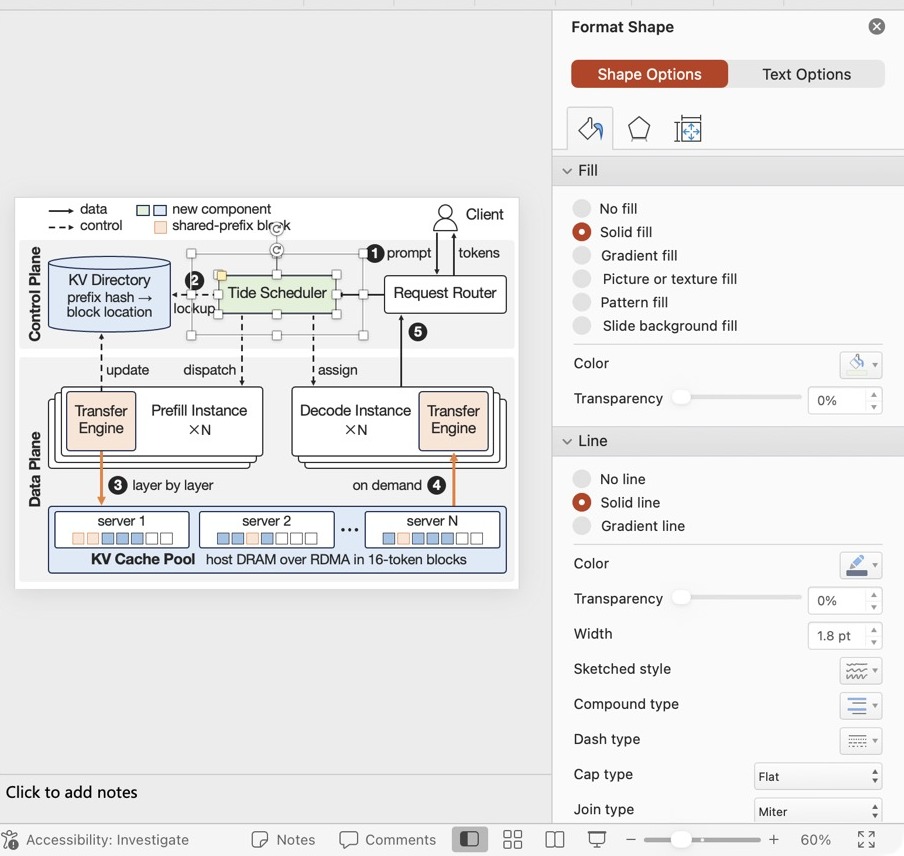This screenshot has height=856, width=904.
Task: Click the zoom in plus button
Action: point(774,839)
